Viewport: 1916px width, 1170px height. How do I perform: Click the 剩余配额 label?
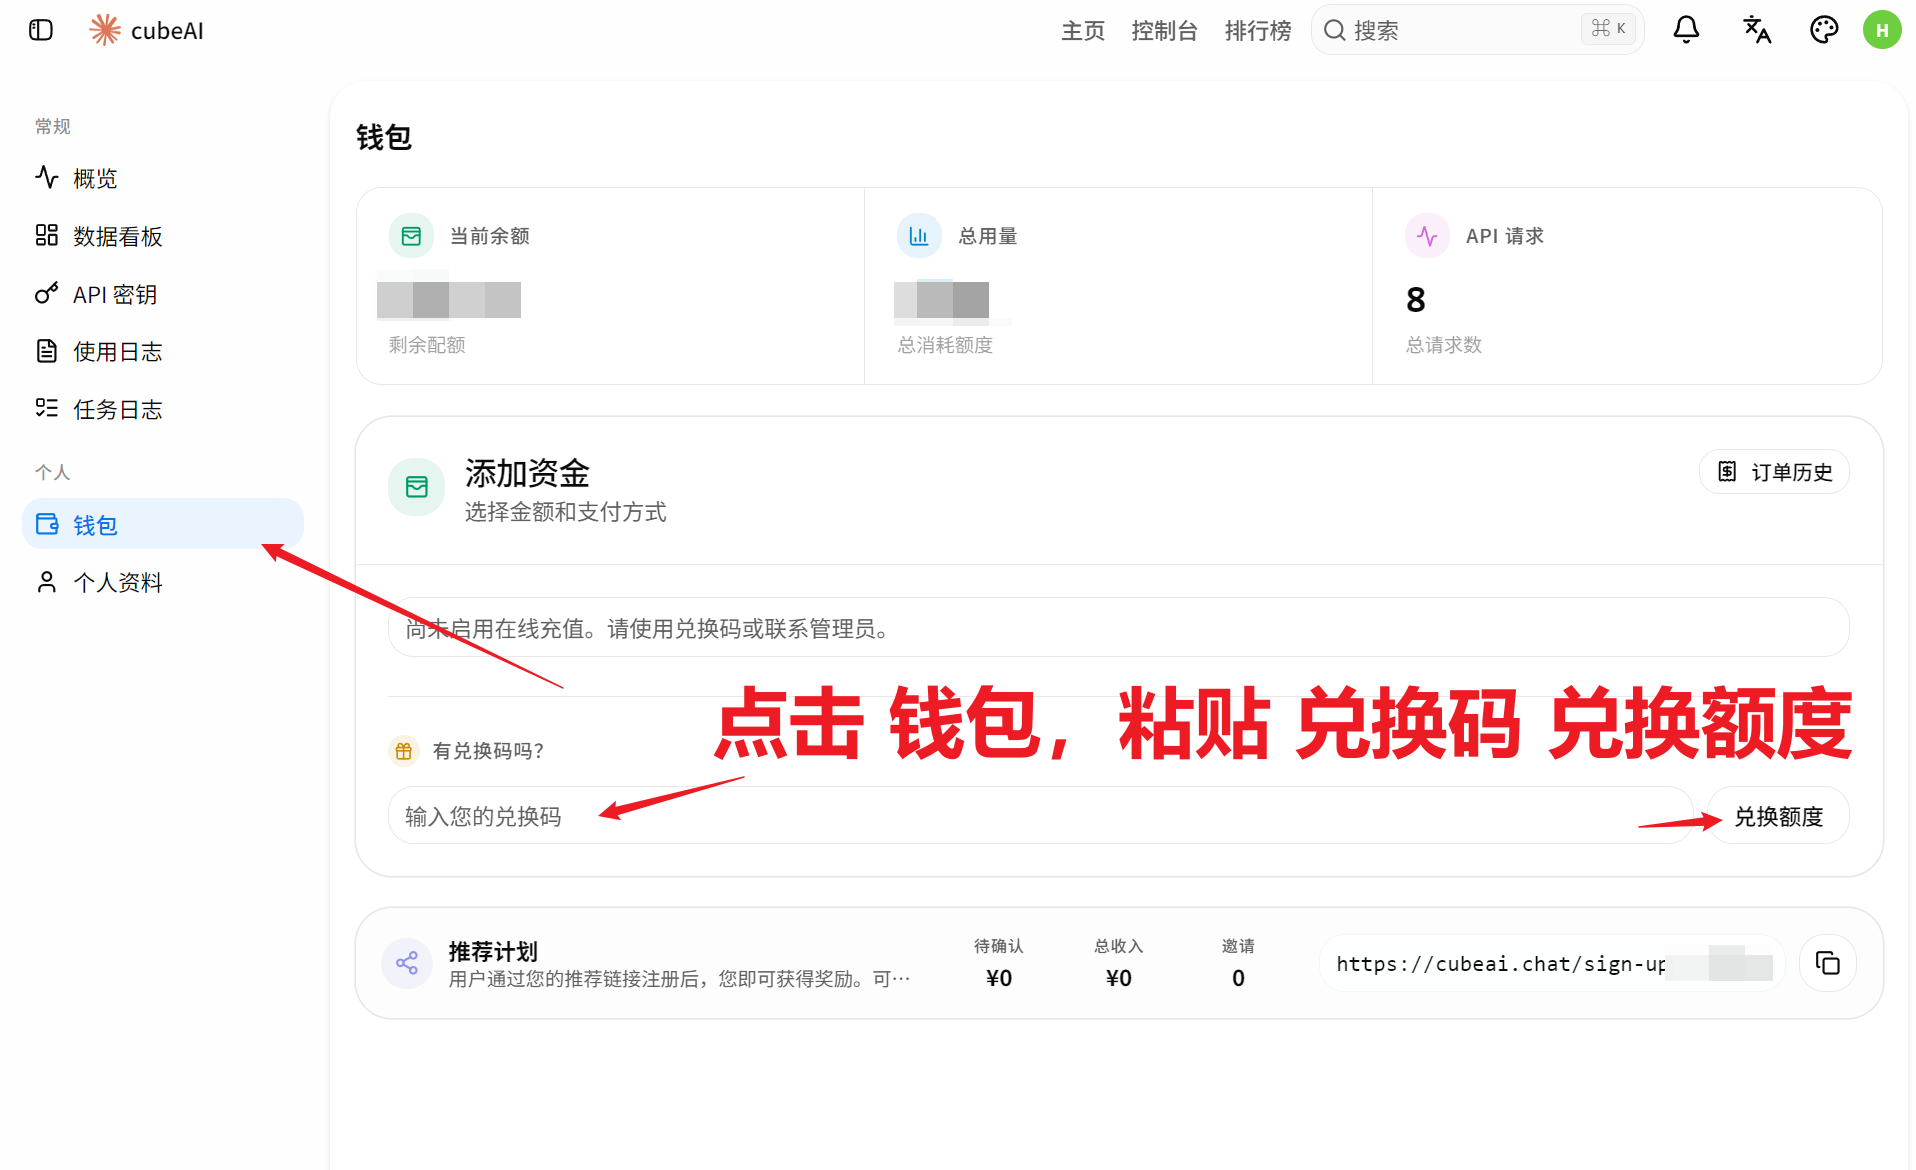coord(427,345)
